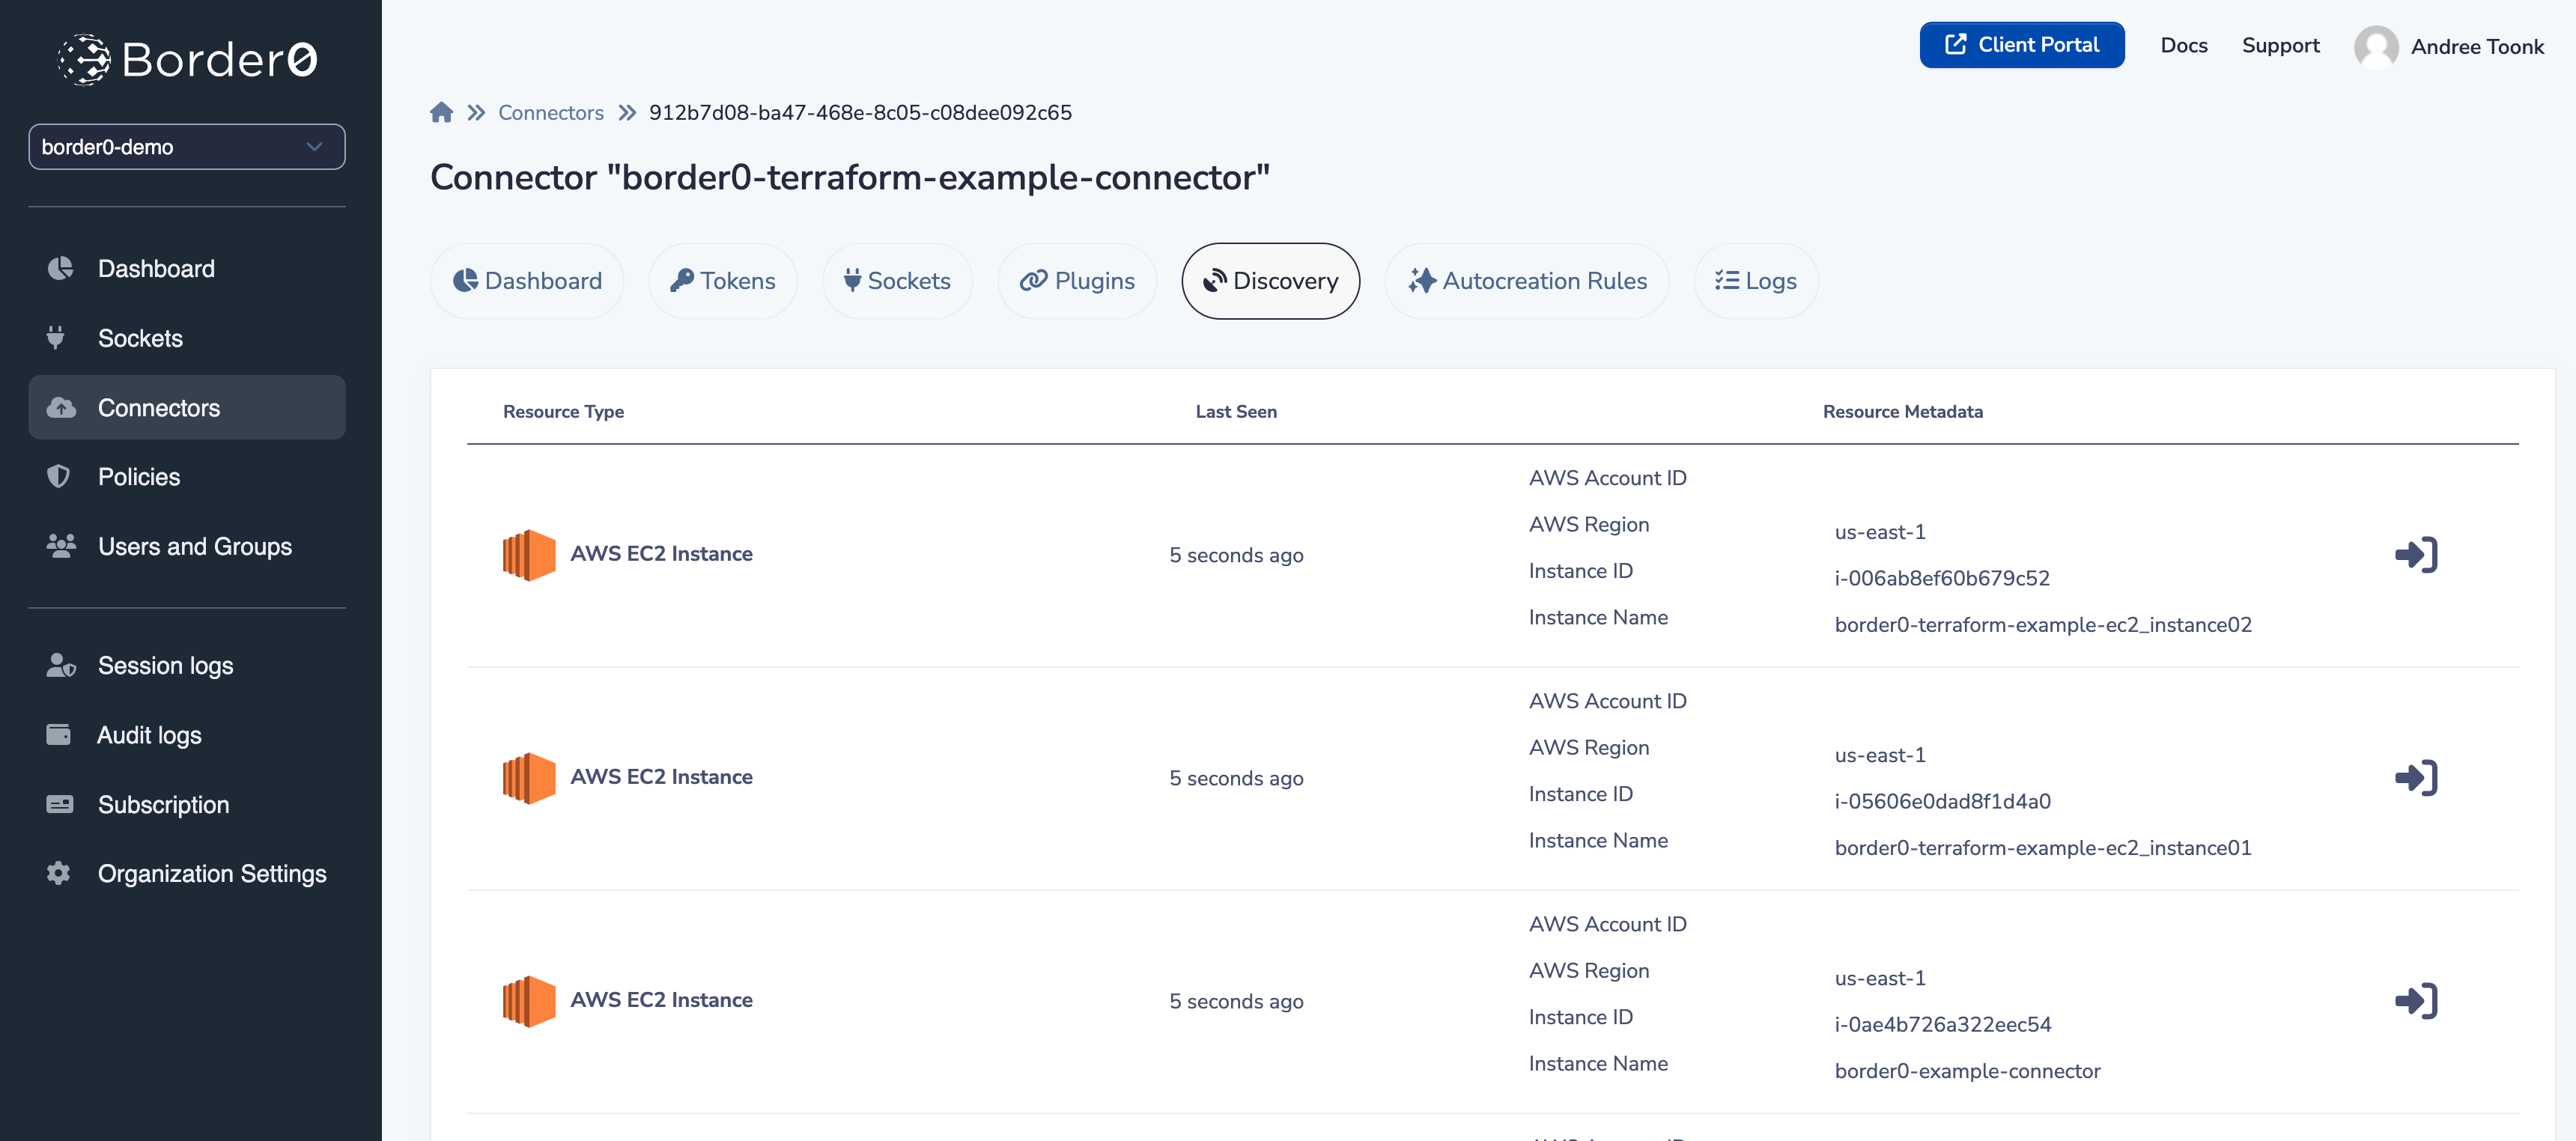Click the Session logs user icon
Viewport: 2576px width, 1141px height.
tap(61, 665)
